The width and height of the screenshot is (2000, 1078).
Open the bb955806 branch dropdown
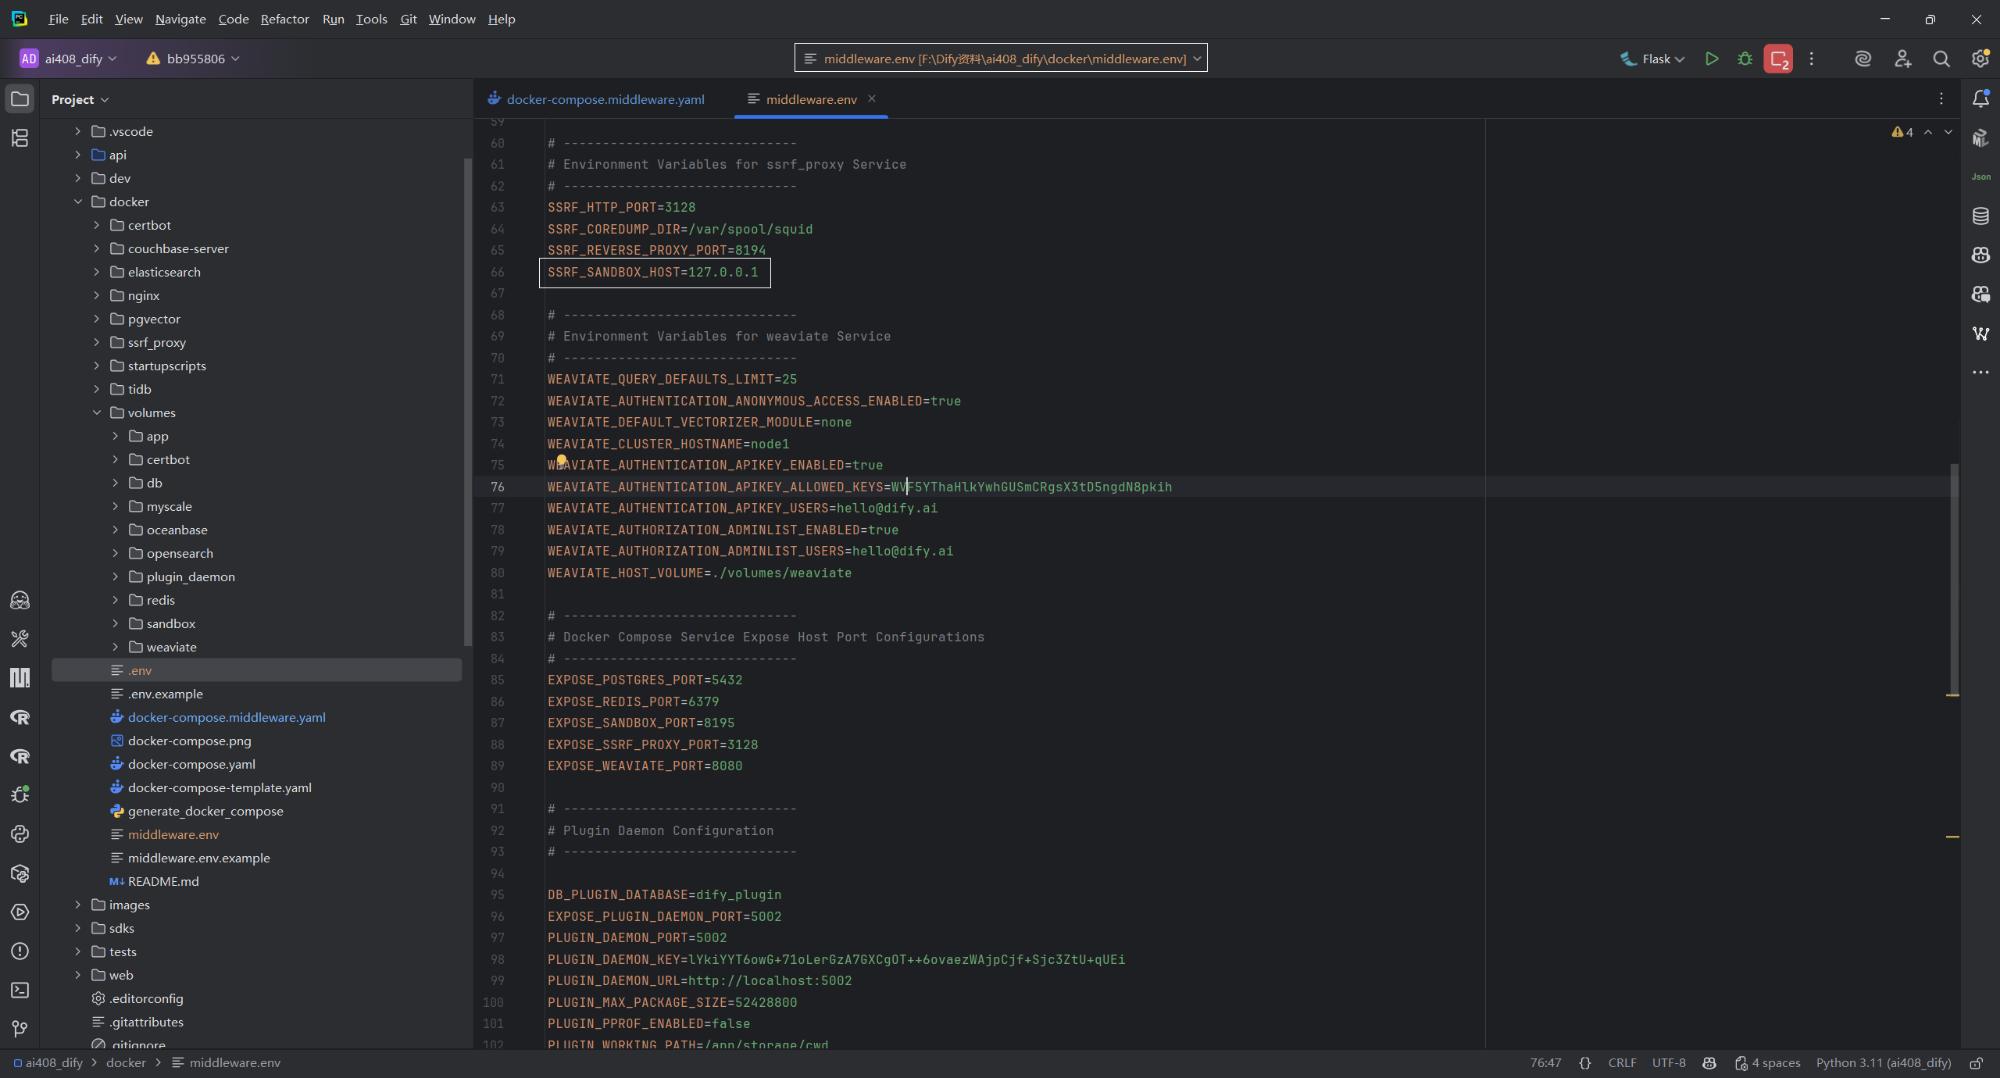pyautogui.click(x=194, y=59)
